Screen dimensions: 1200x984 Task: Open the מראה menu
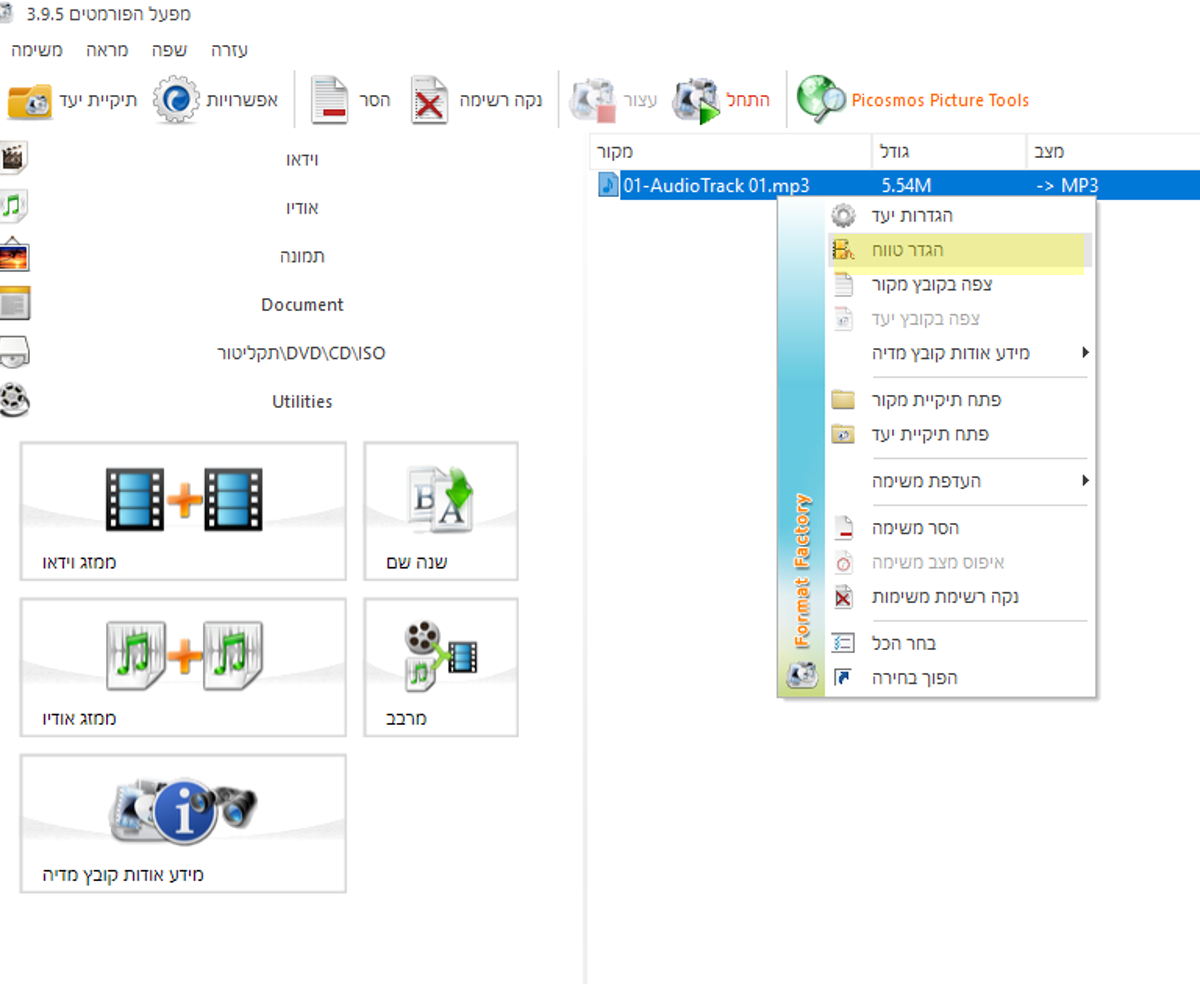point(106,50)
